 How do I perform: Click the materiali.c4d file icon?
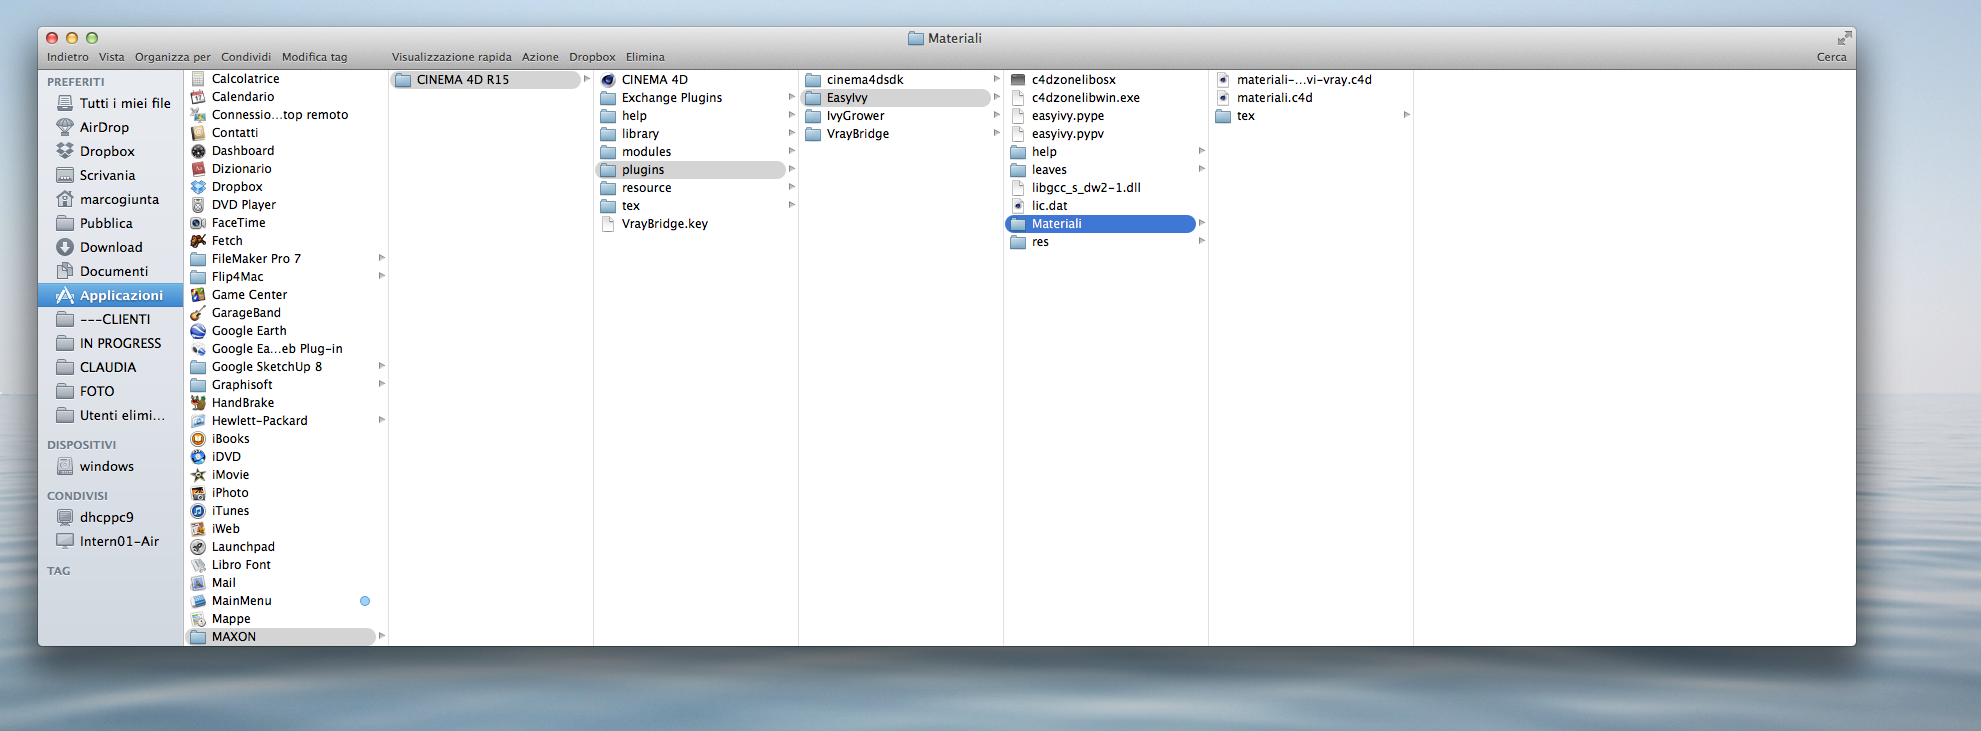point(1223,98)
